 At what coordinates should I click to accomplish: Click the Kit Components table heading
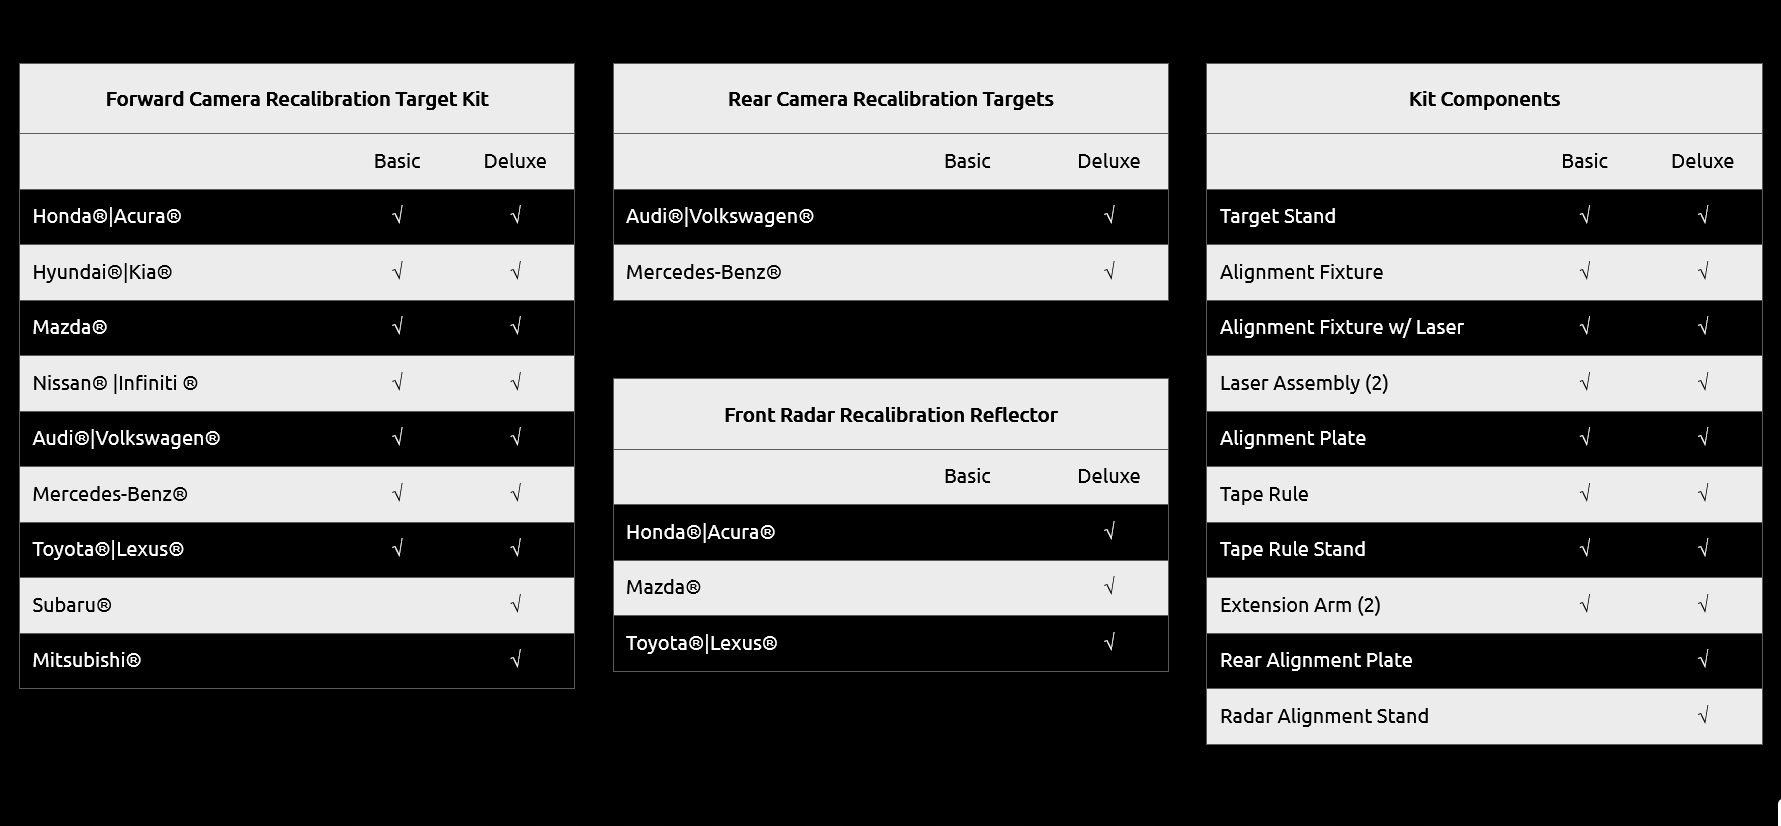pyautogui.click(x=1484, y=99)
